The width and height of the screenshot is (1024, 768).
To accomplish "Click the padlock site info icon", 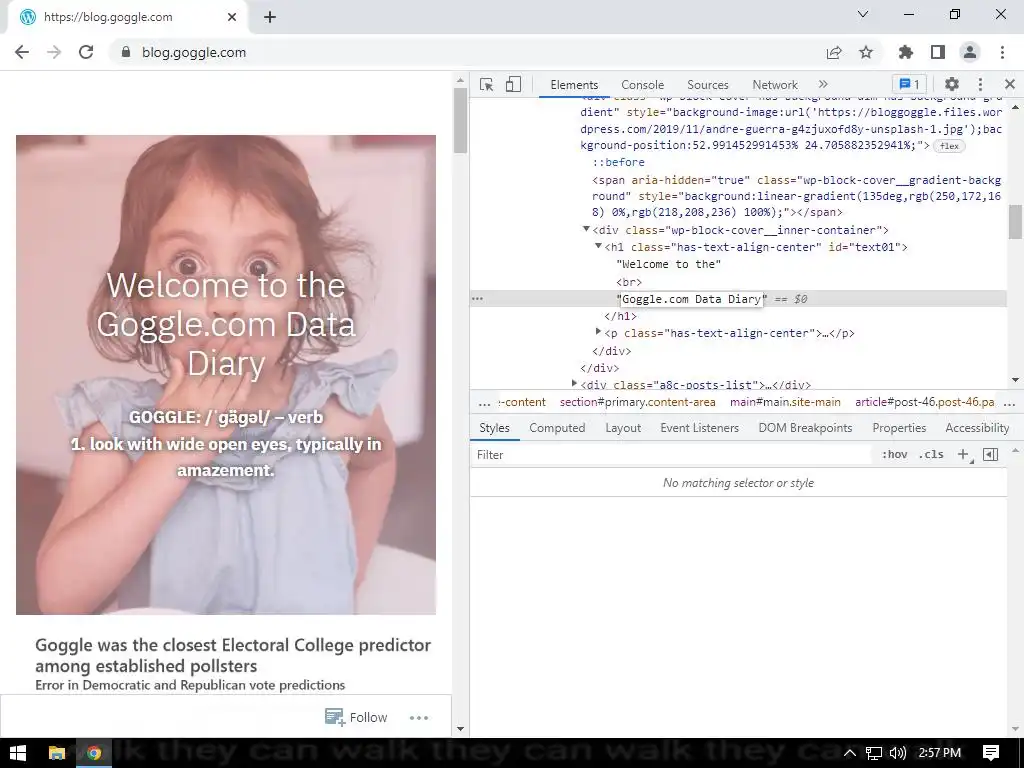I will tap(126, 52).
